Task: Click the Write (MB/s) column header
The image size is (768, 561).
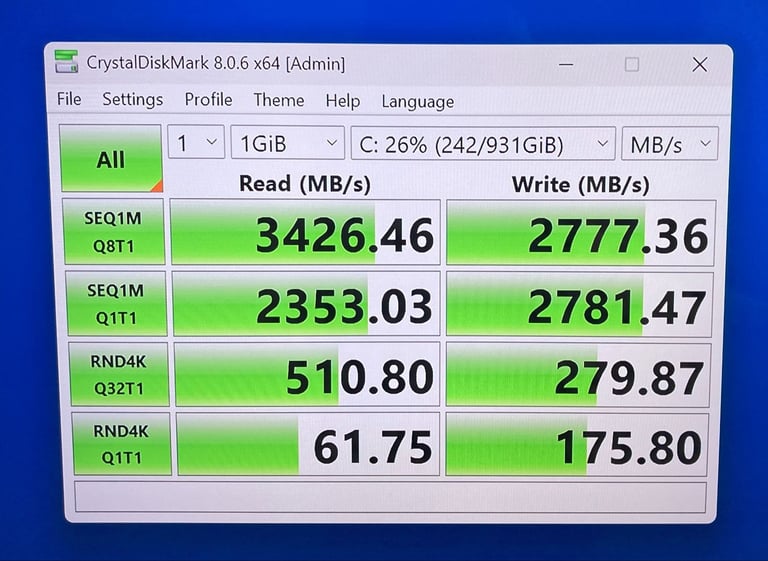Action: coord(580,185)
